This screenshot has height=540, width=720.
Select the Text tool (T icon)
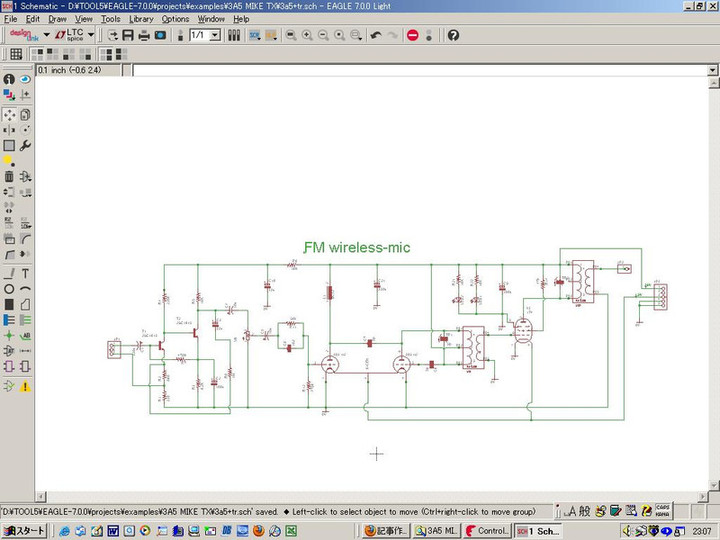[x=25, y=272]
